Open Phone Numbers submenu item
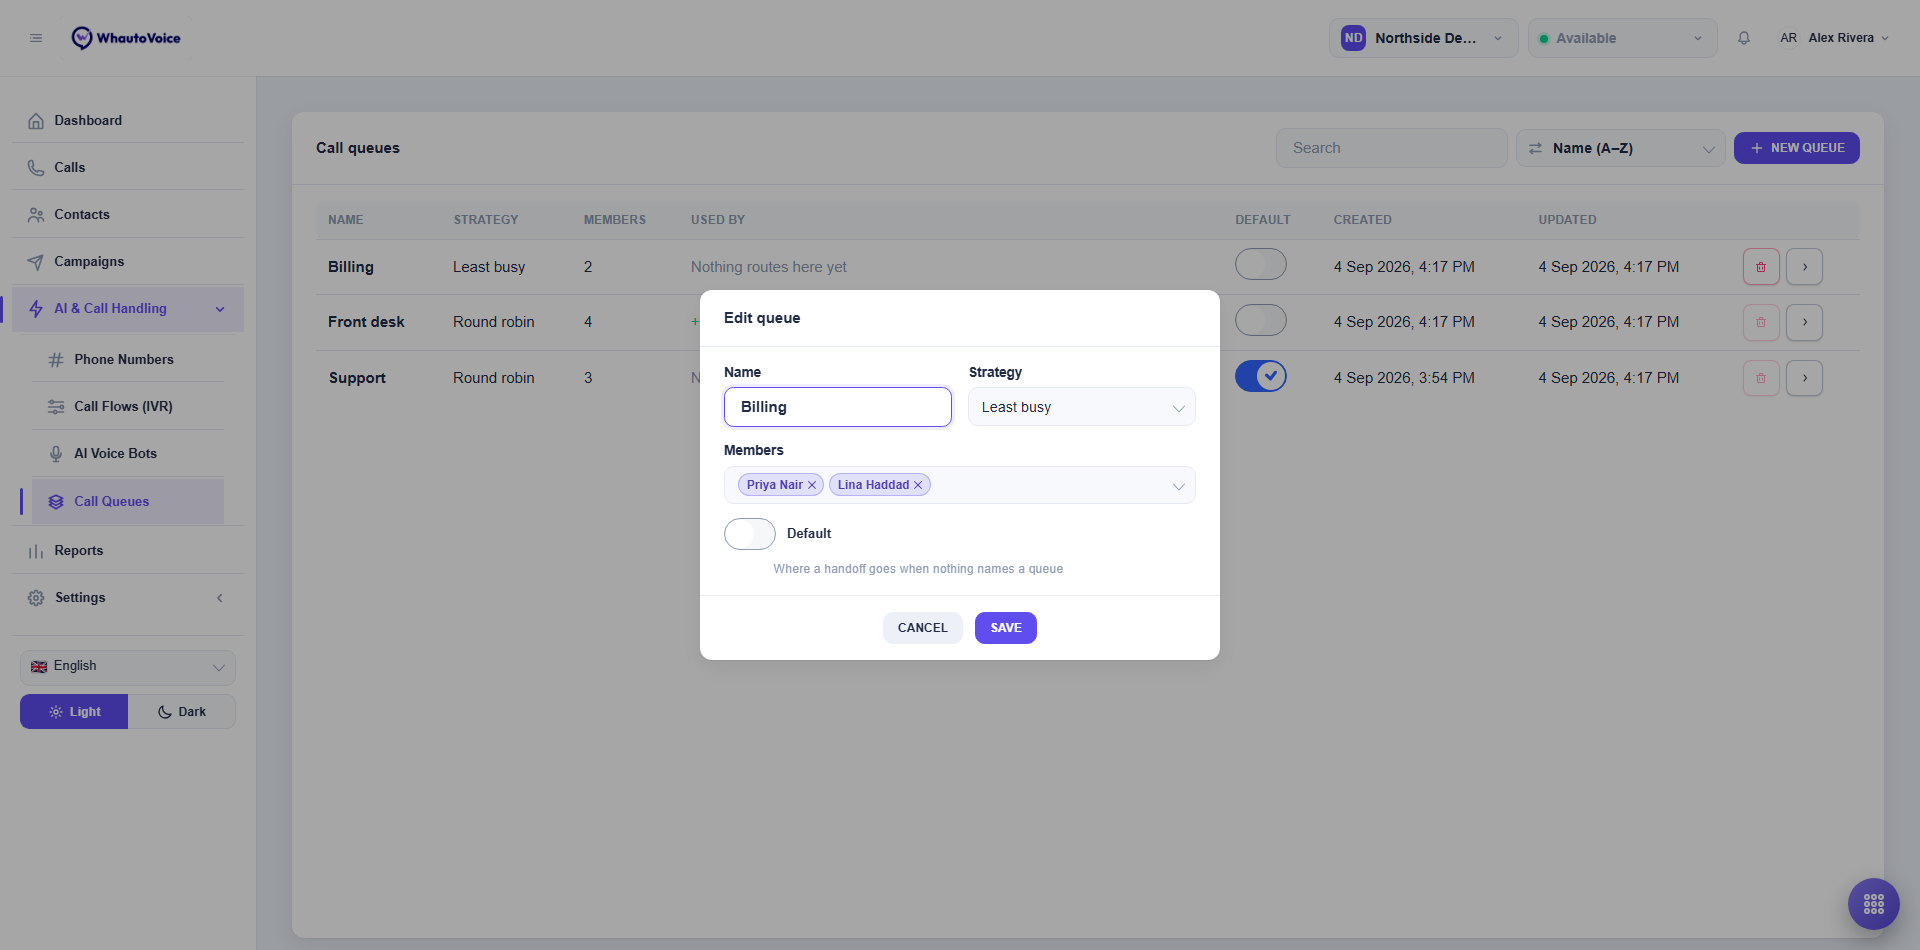Screen dimensions: 1920x950 pyautogui.click(x=128, y=359)
